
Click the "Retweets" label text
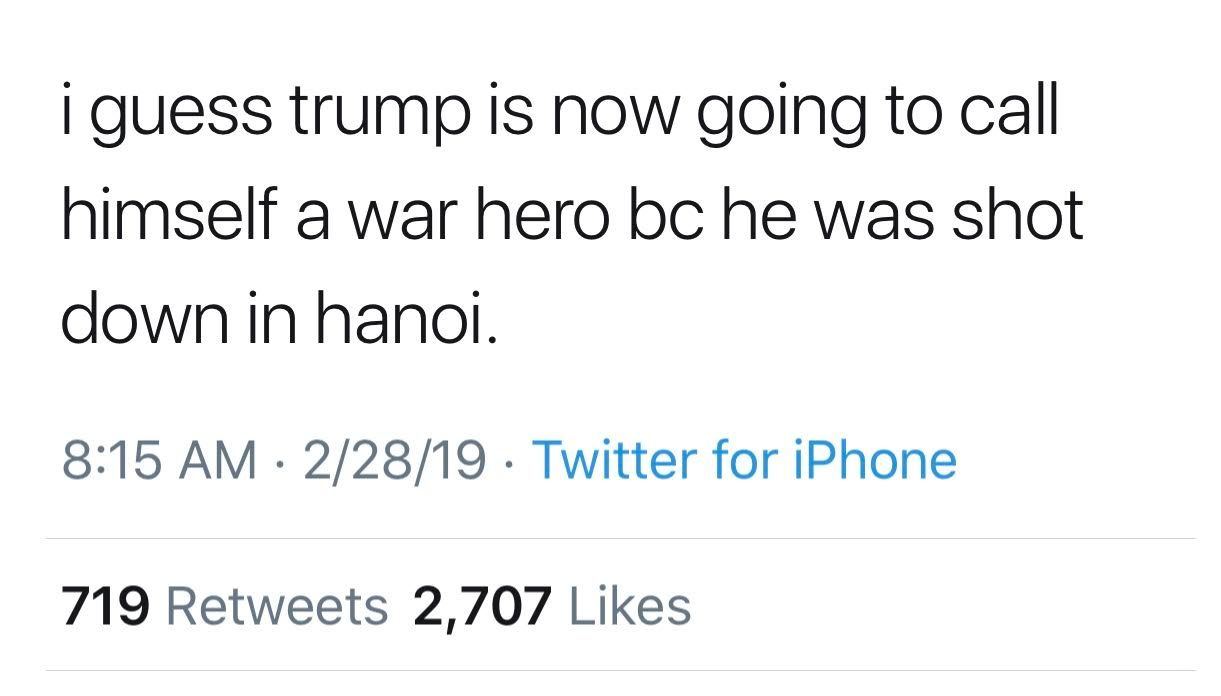pyautogui.click(x=277, y=606)
